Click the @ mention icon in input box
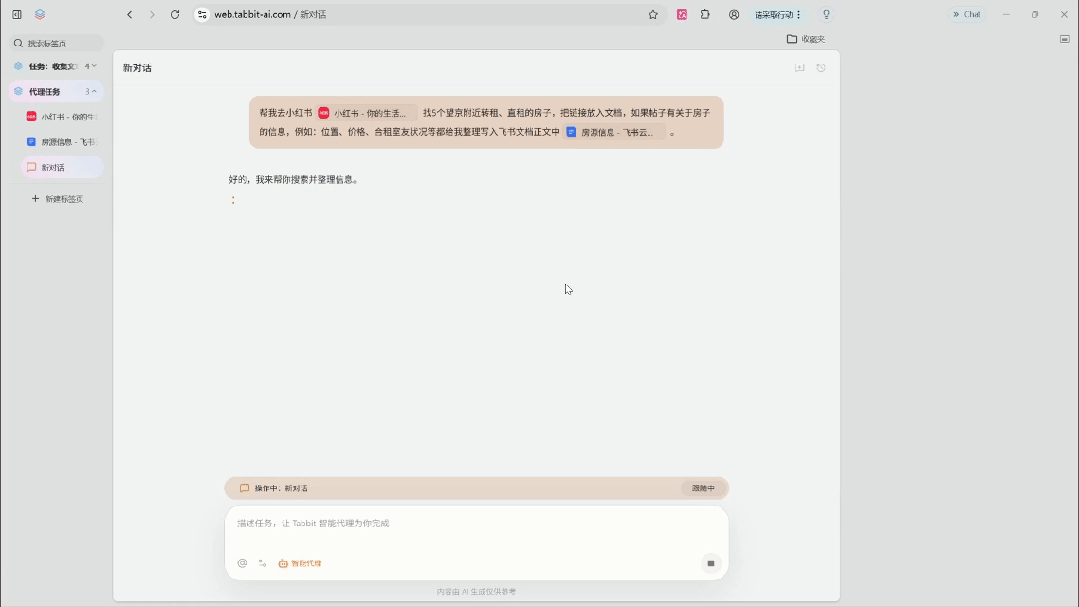This screenshot has height=607, width=1079. click(241, 562)
